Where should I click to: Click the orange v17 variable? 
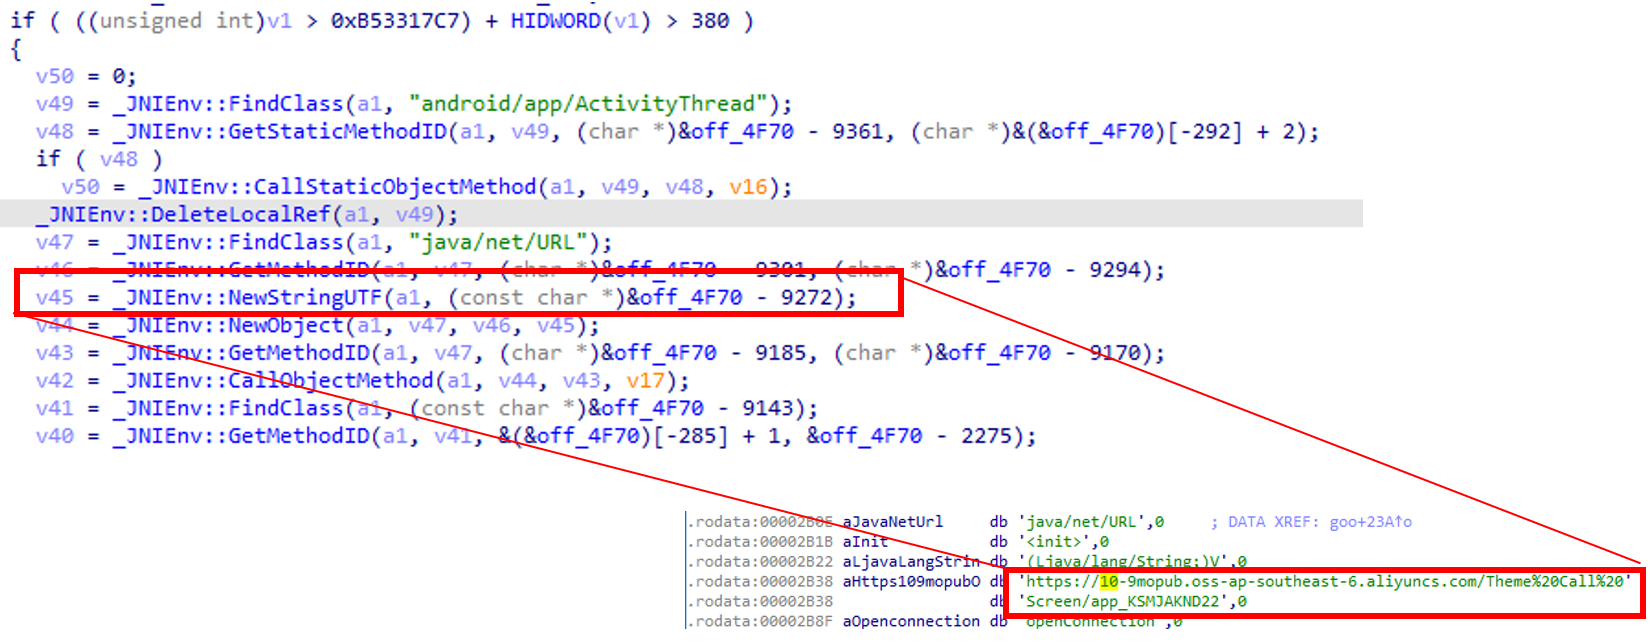point(645,381)
